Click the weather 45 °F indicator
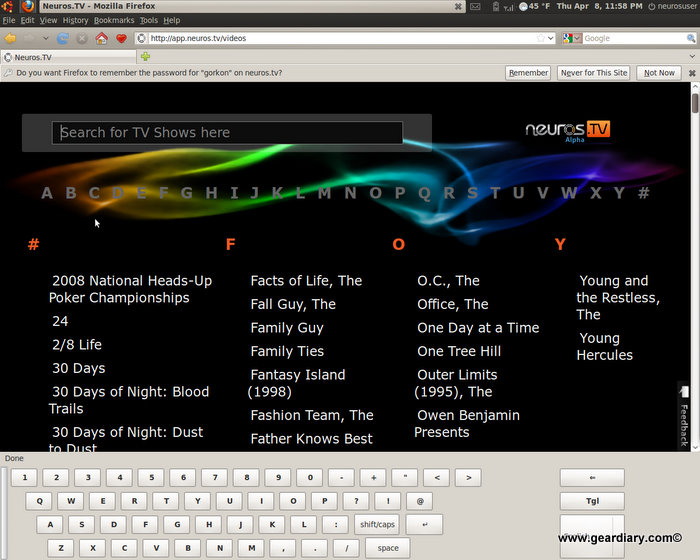700x560 pixels. click(x=535, y=6)
